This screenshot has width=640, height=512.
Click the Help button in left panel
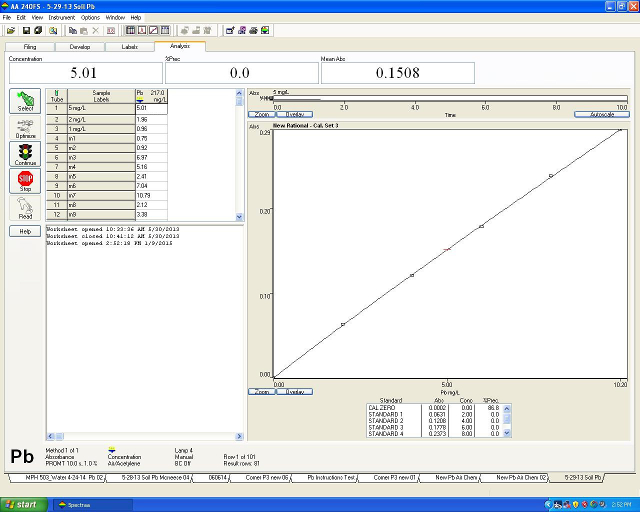[25, 231]
